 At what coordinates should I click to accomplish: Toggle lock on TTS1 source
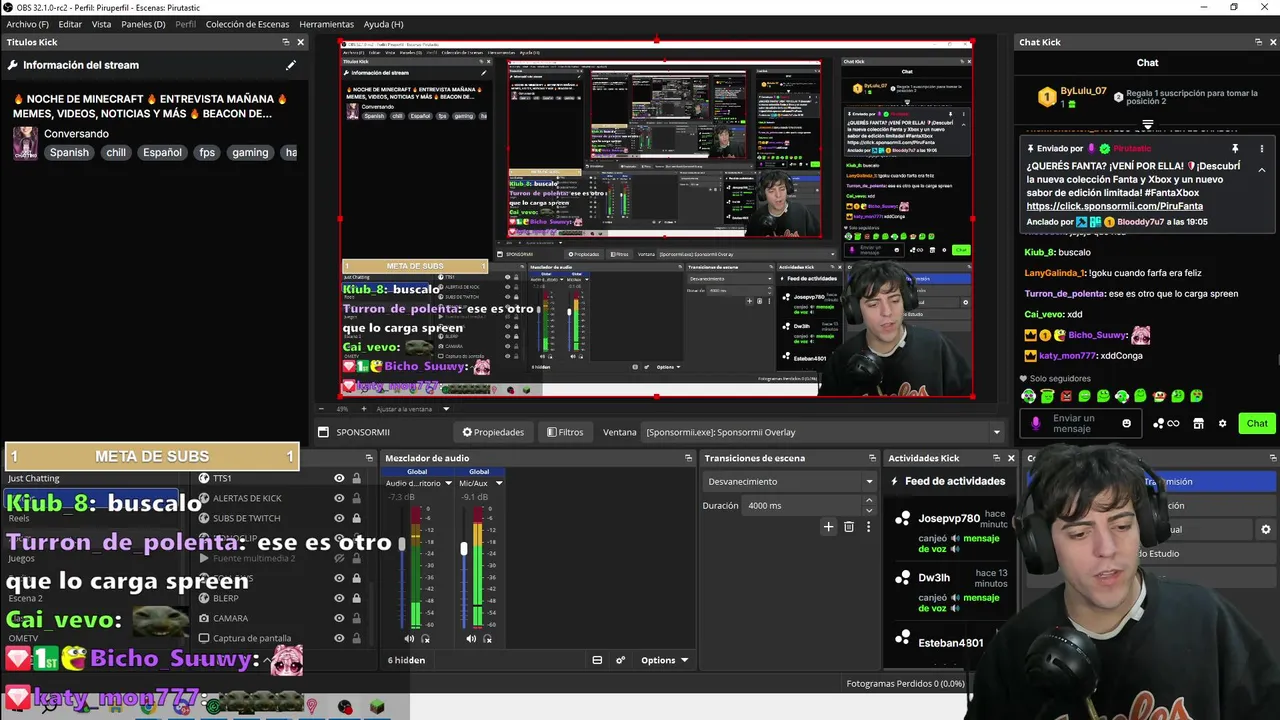(356, 478)
